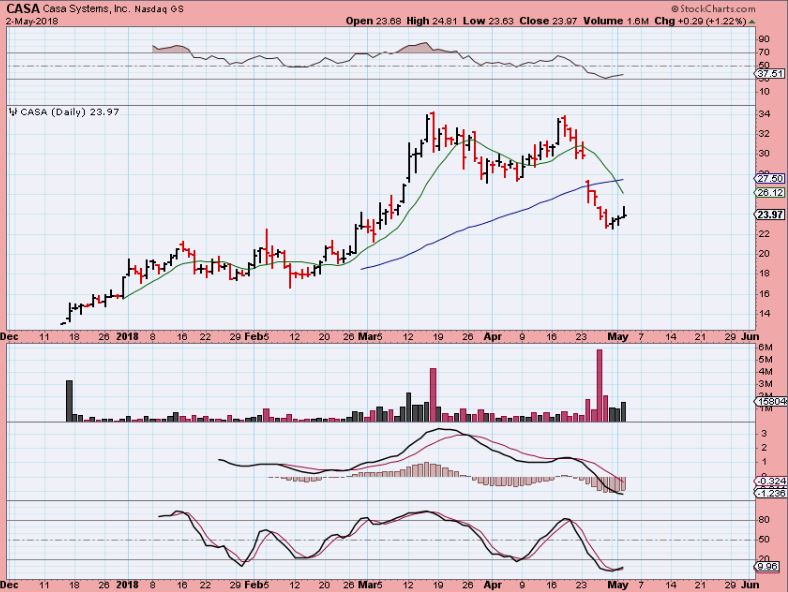Click the MACD value -1.236 tag
788x592 pixels.
[x=771, y=493]
